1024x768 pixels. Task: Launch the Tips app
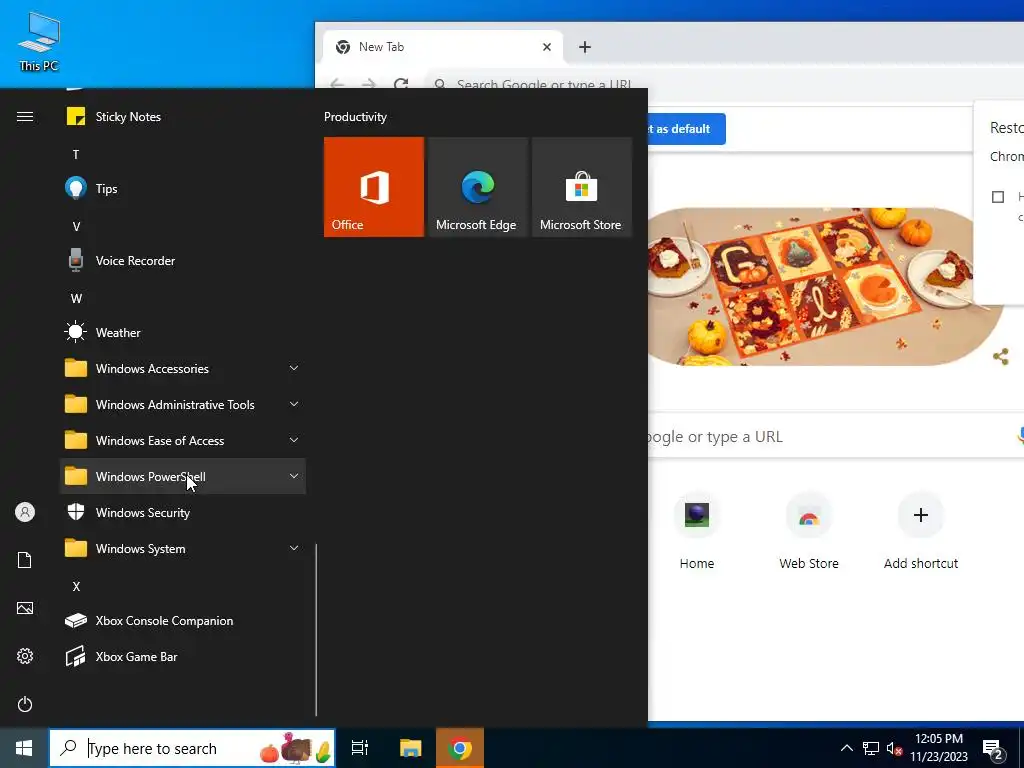coord(183,189)
